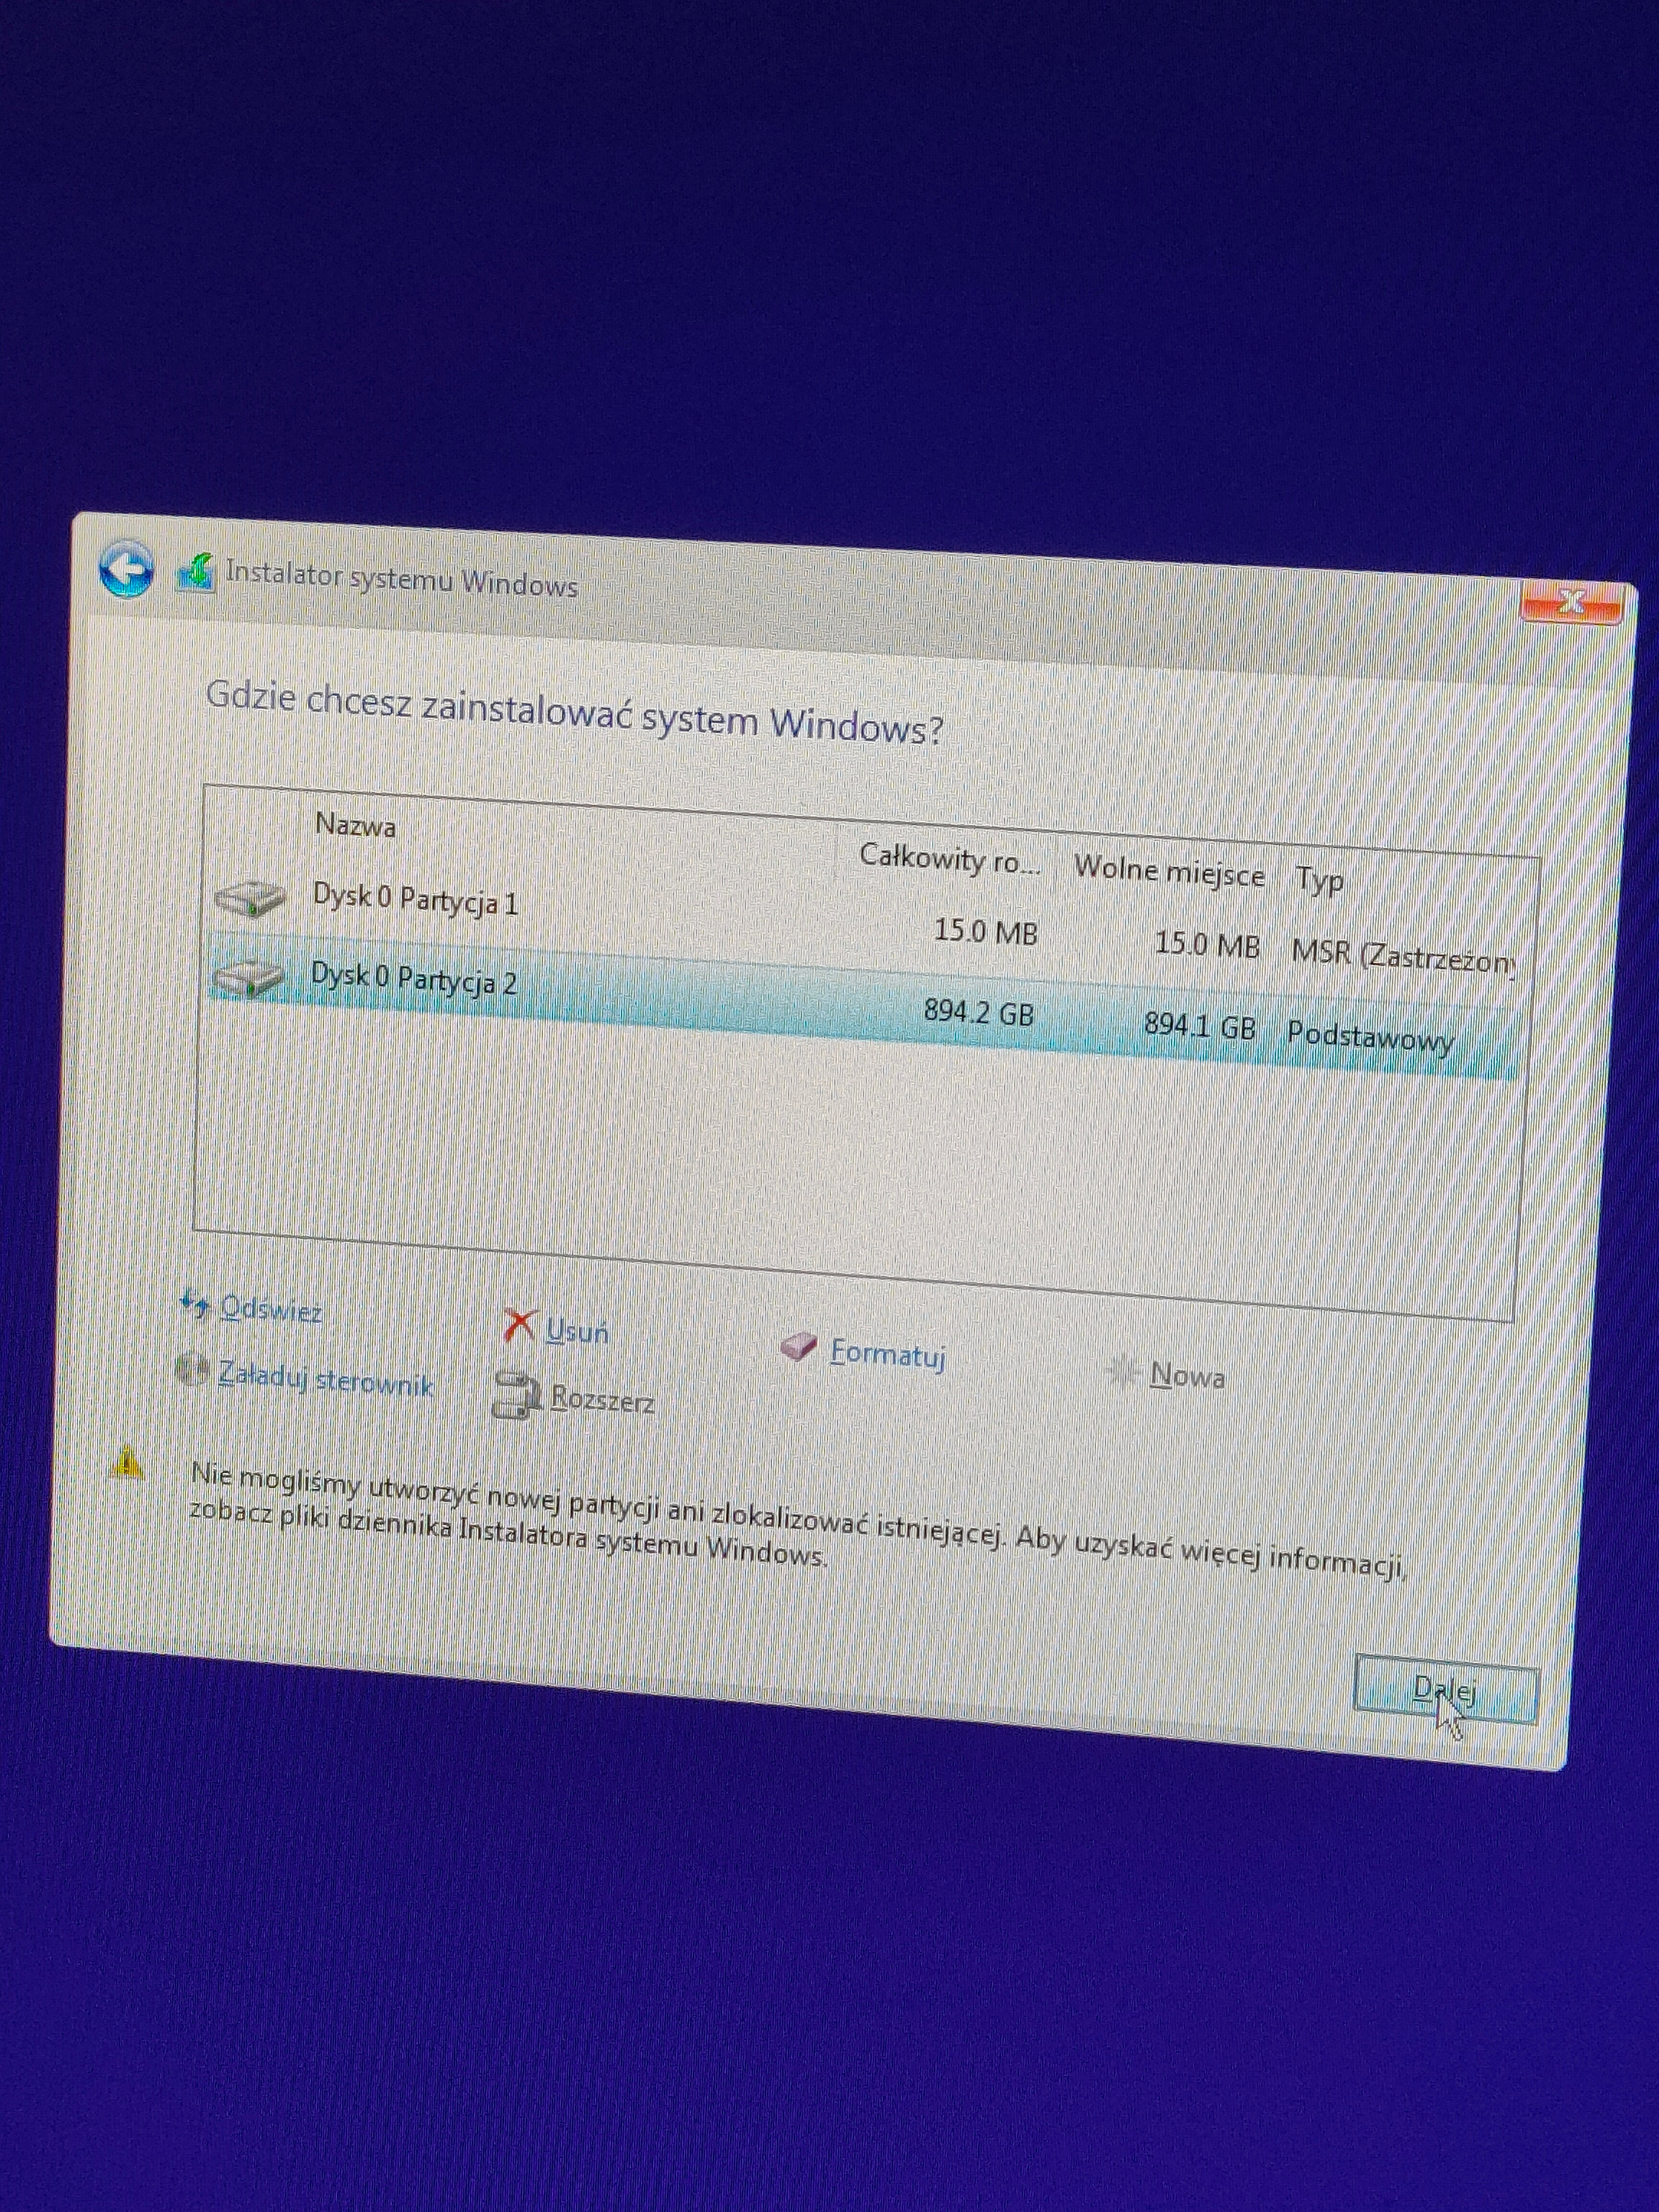Click the Całkowity rozmiar column header
Screen dimensions: 1659x2212
click(x=949, y=859)
